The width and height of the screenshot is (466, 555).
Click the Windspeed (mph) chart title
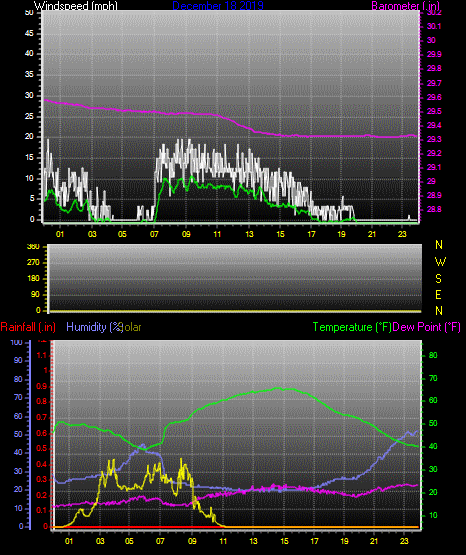click(x=76, y=6)
